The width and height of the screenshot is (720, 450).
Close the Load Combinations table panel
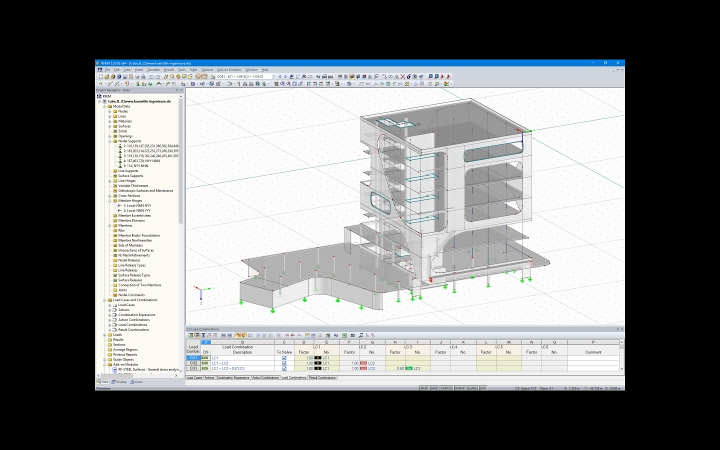coord(622,329)
